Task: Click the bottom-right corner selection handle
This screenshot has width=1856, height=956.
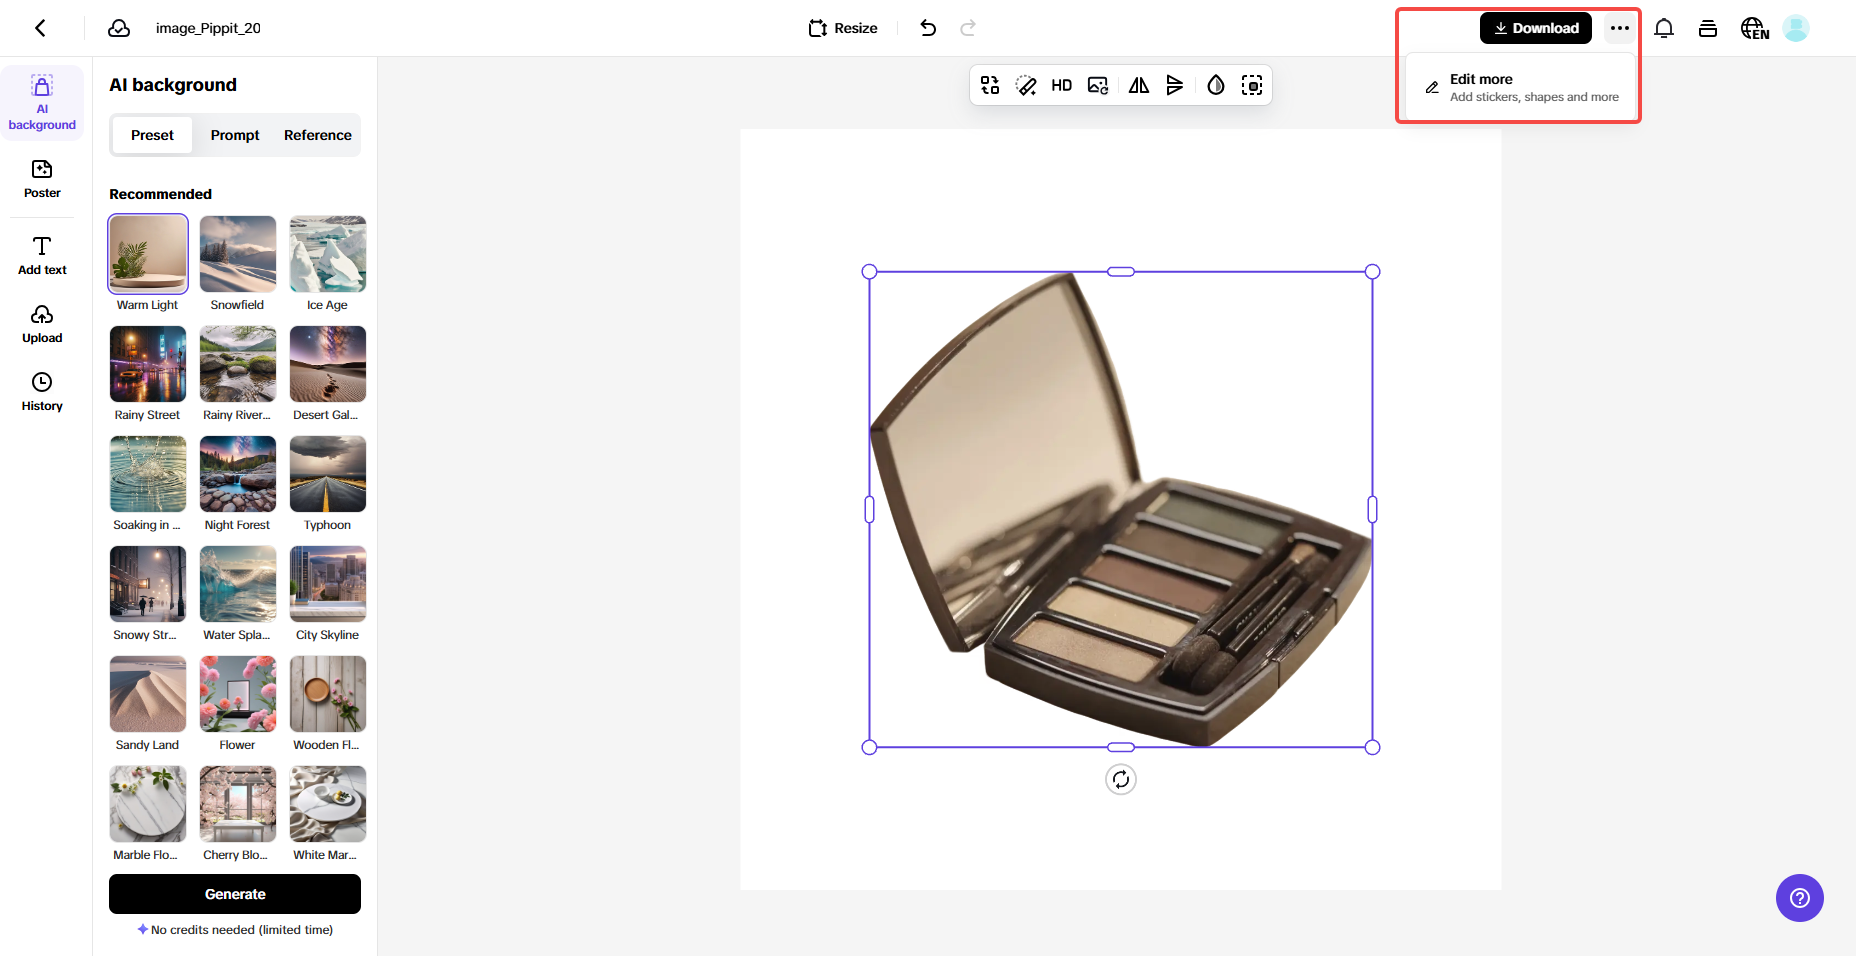Action: click(x=1372, y=747)
